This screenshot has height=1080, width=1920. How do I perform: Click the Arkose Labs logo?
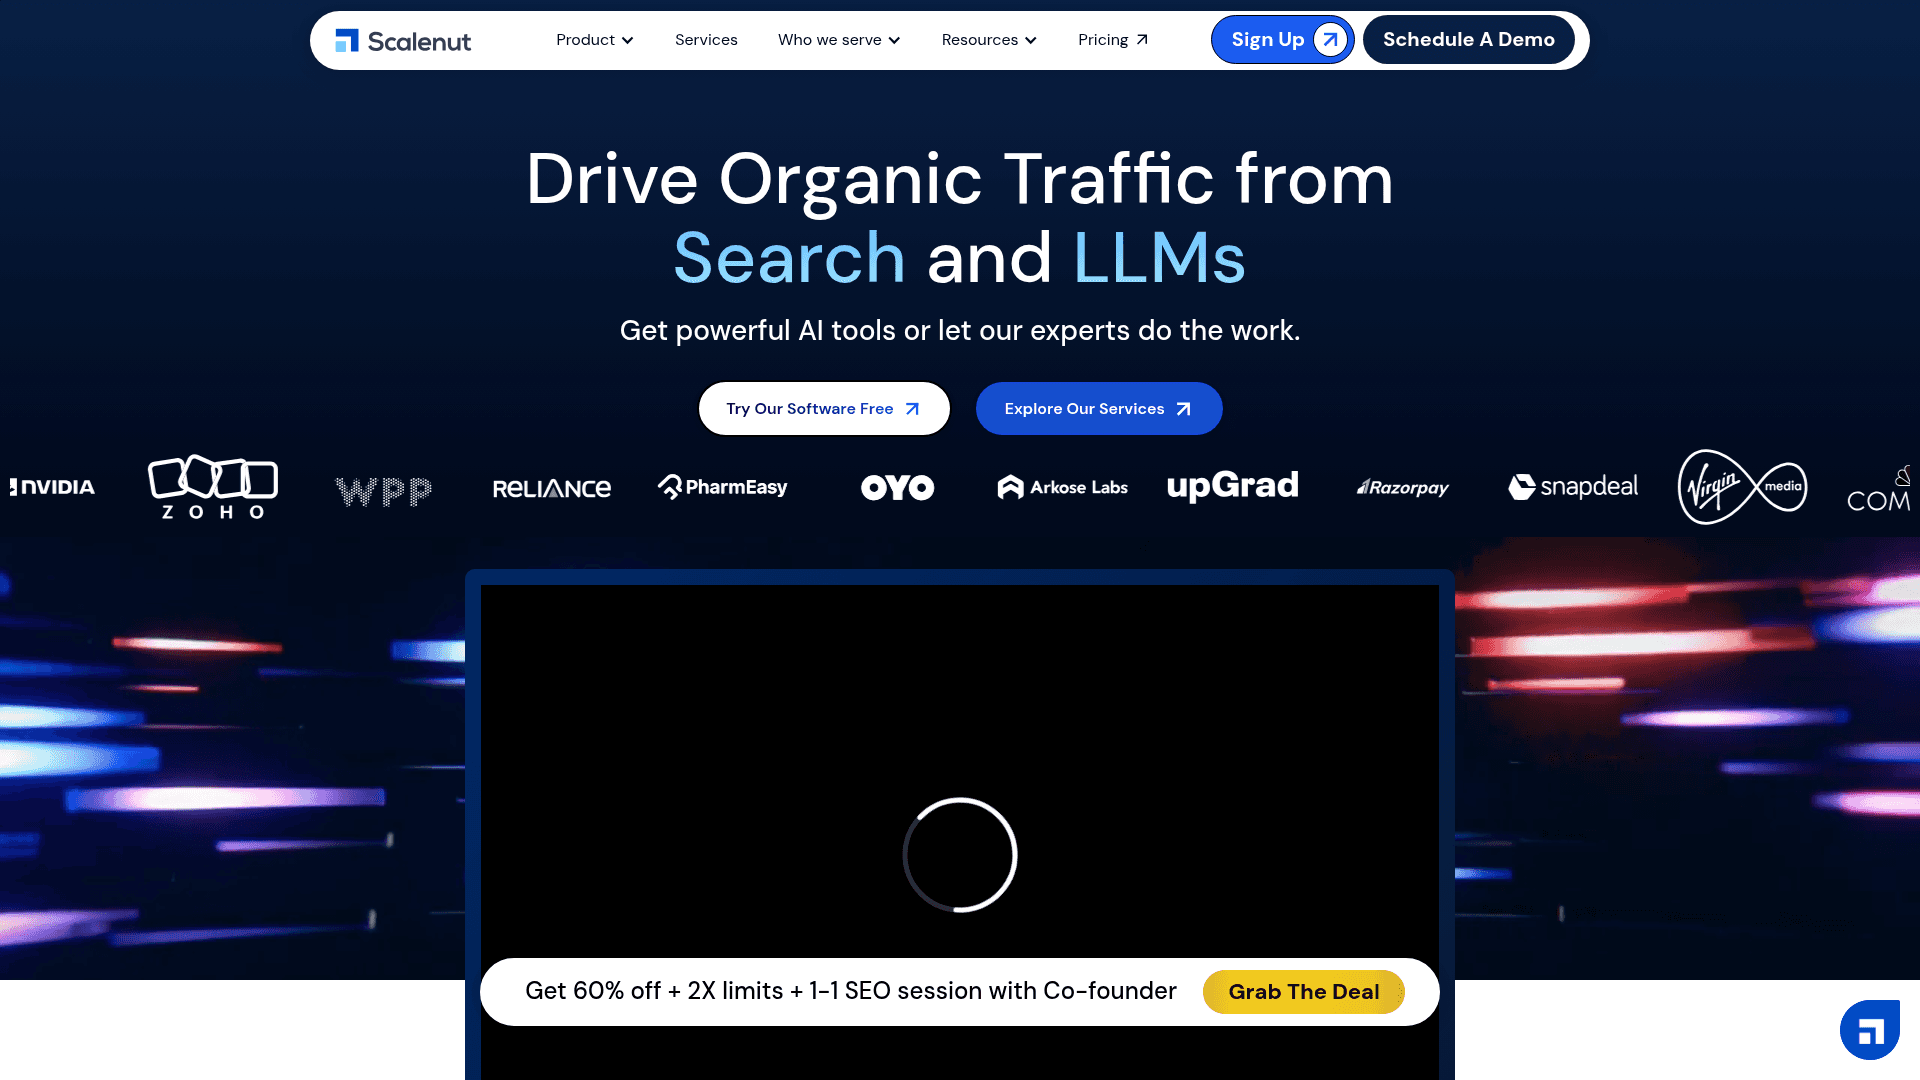(1063, 487)
